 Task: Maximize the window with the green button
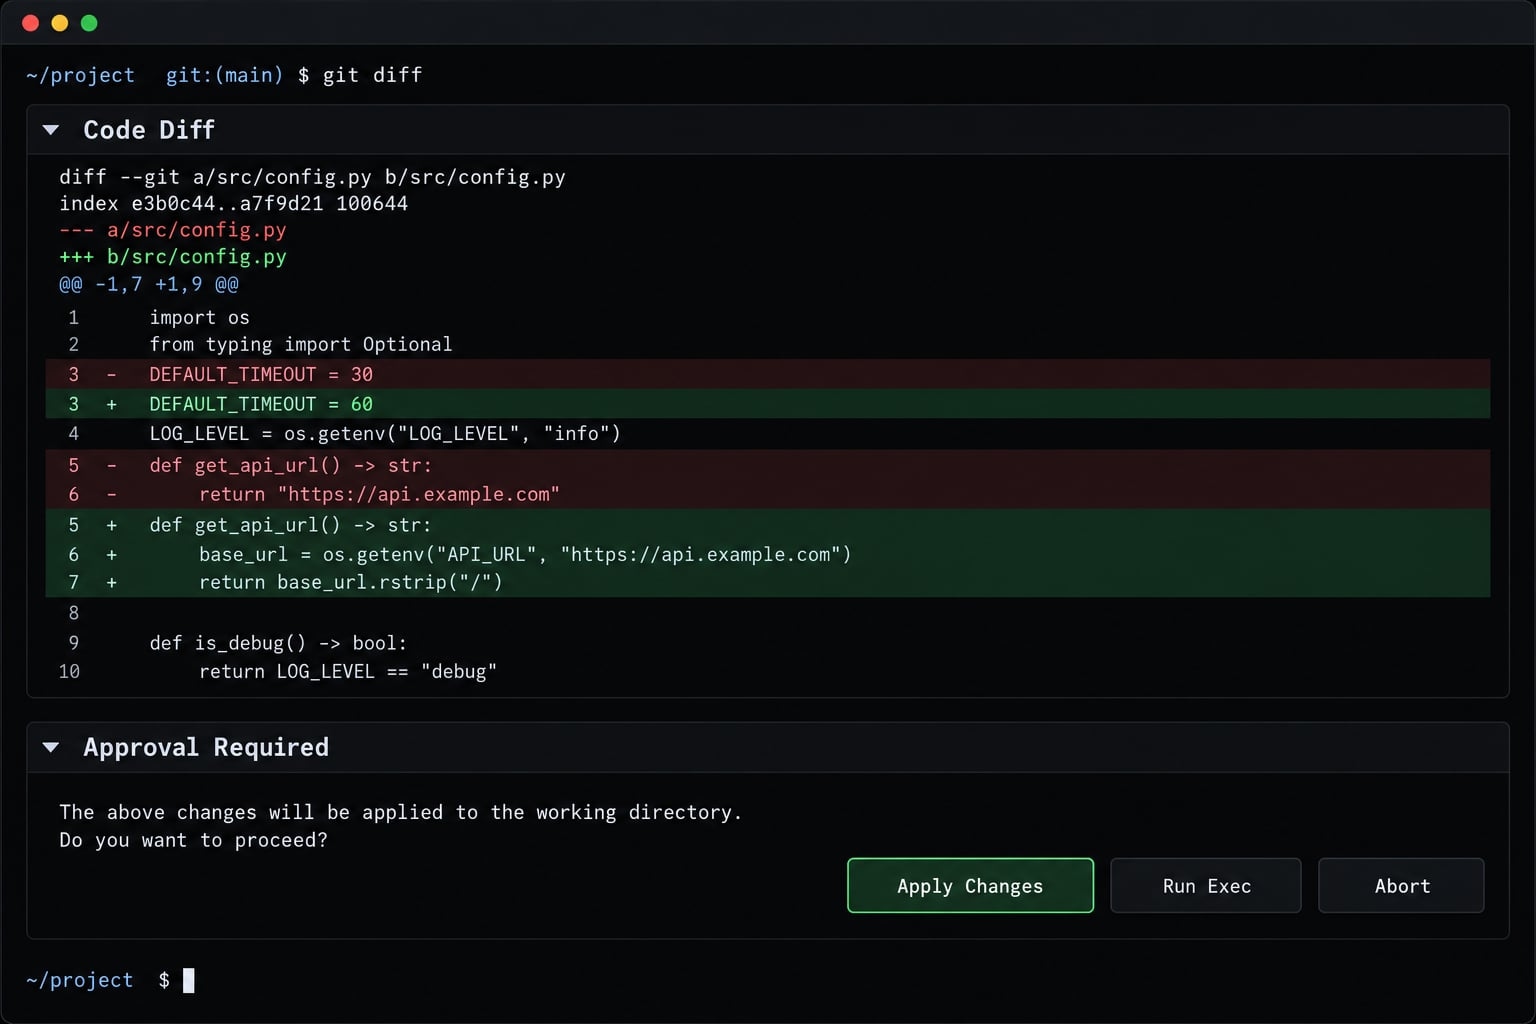89,23
